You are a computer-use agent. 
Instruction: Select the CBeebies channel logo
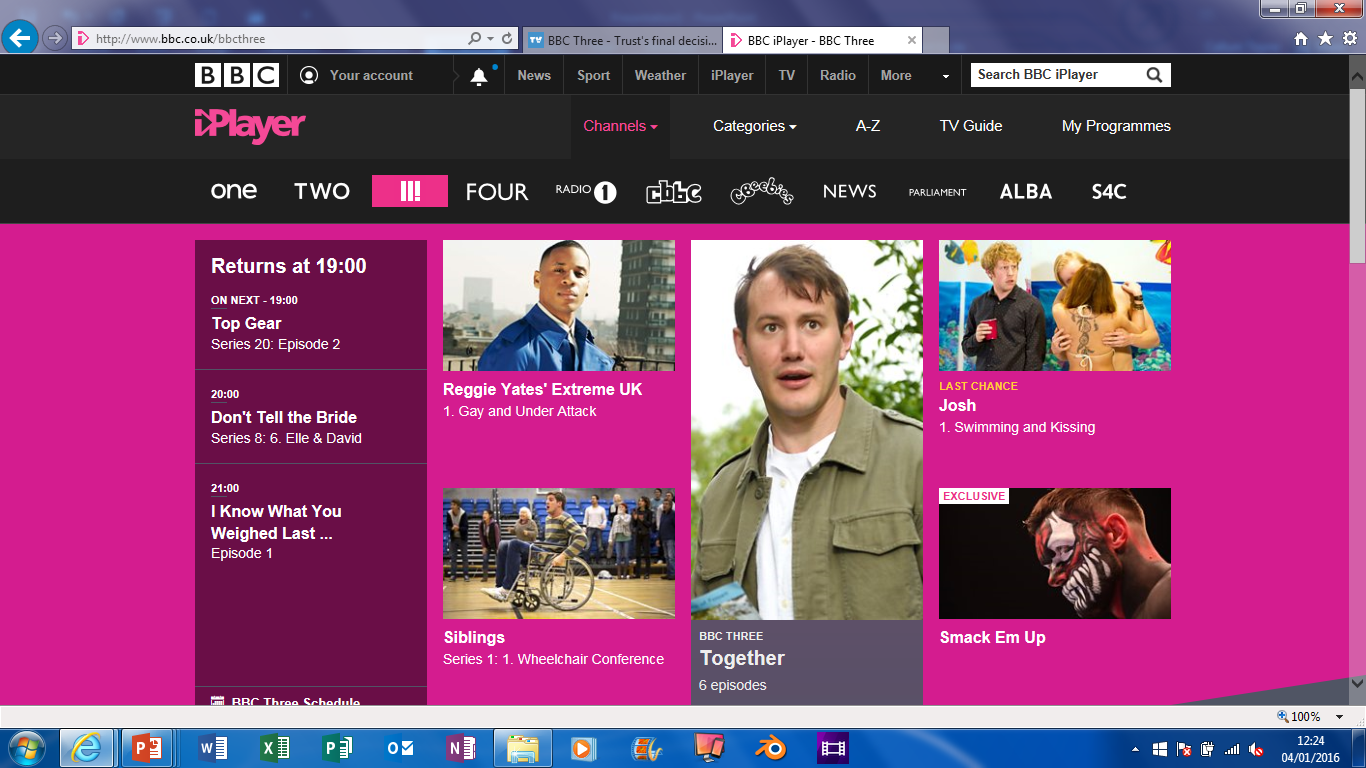762,191
